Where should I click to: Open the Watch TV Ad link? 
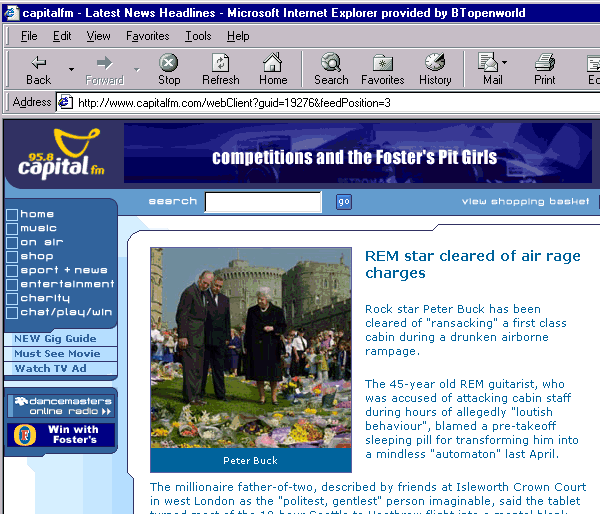point(51,369)
